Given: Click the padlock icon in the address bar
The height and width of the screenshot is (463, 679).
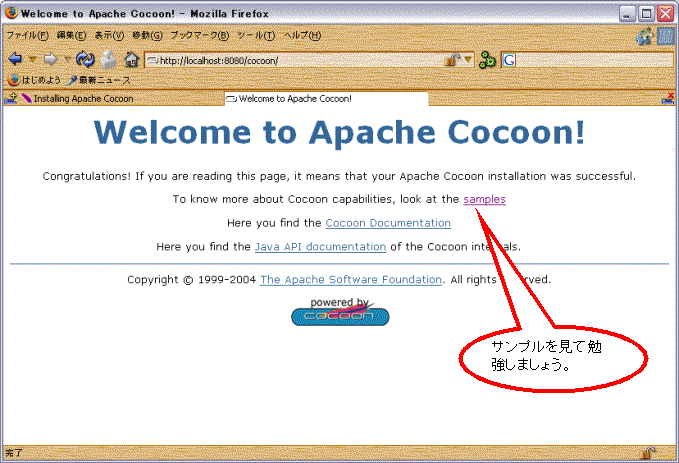Looking at the screenshot, I should [x=452, y=60].
